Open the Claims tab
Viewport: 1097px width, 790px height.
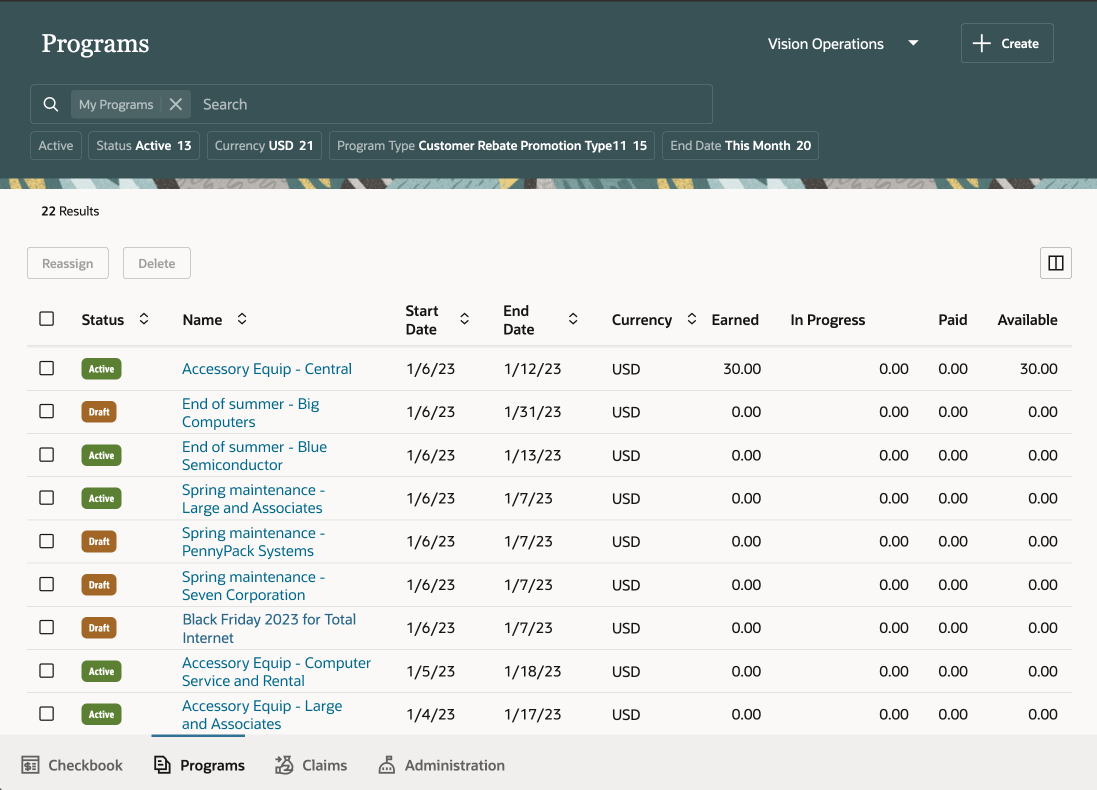tap(311, 765)
